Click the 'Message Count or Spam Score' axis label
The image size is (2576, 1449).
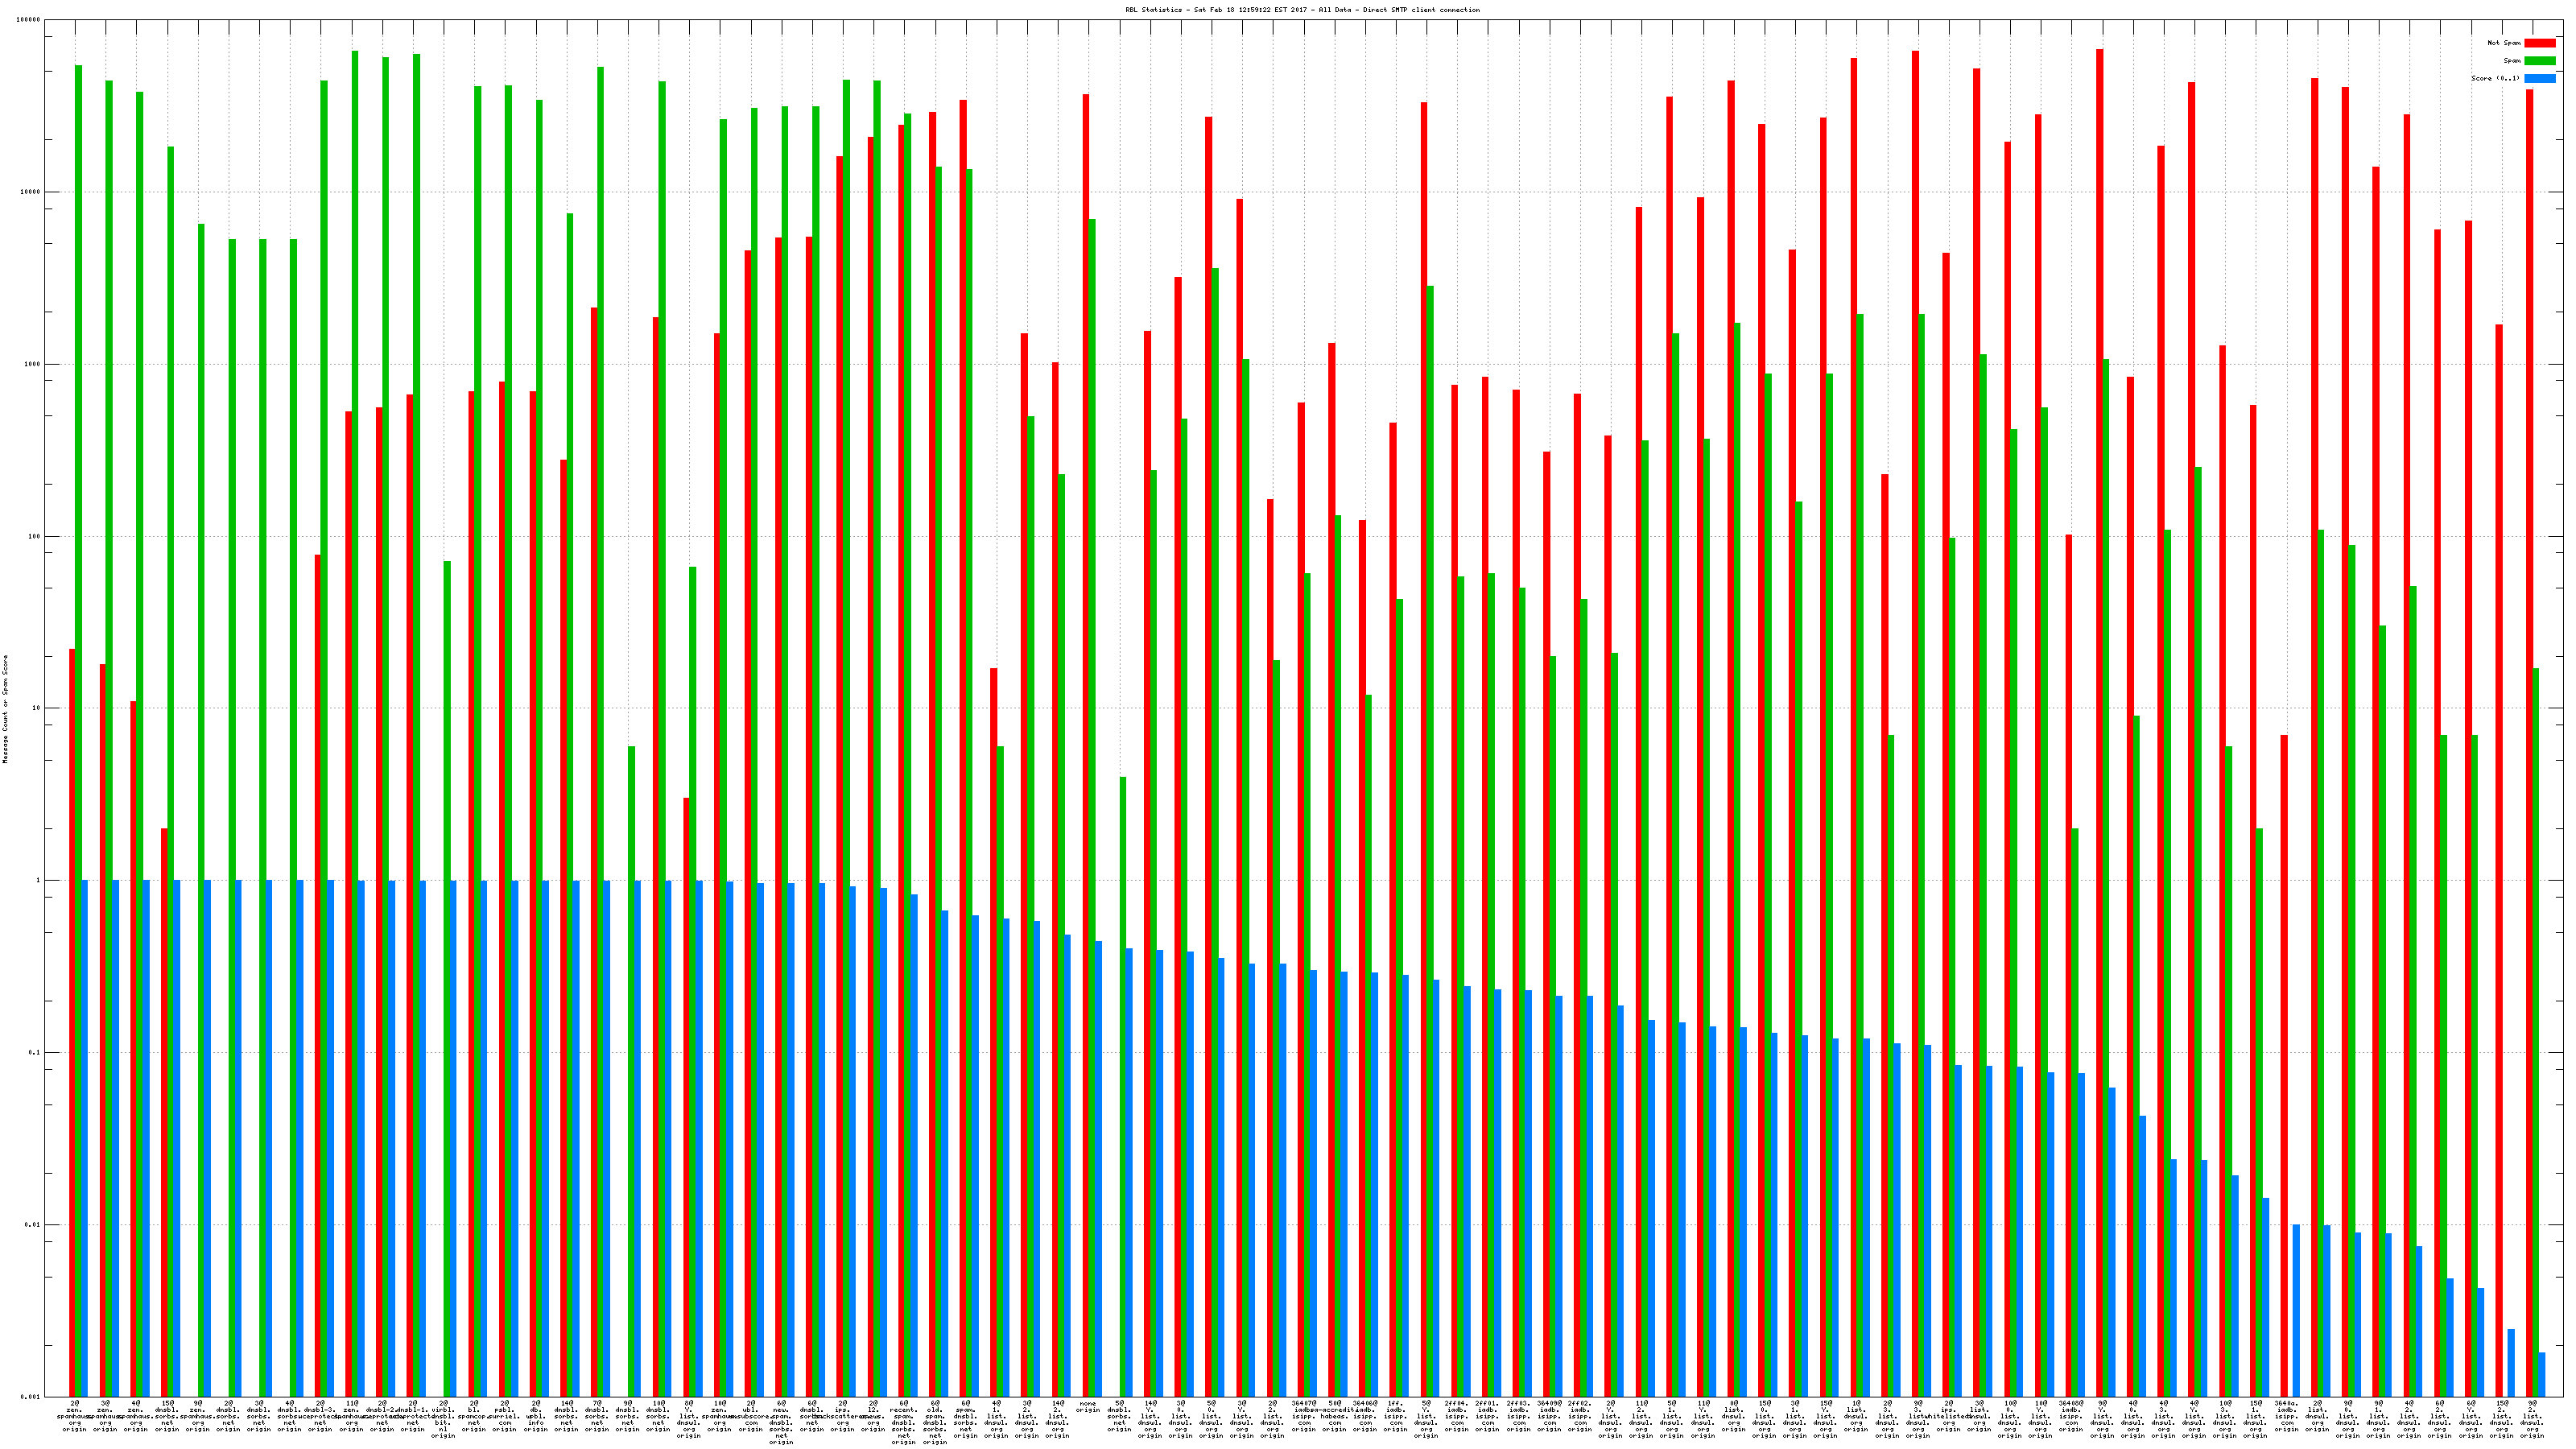pyautogui.click(x=5, y=709)
